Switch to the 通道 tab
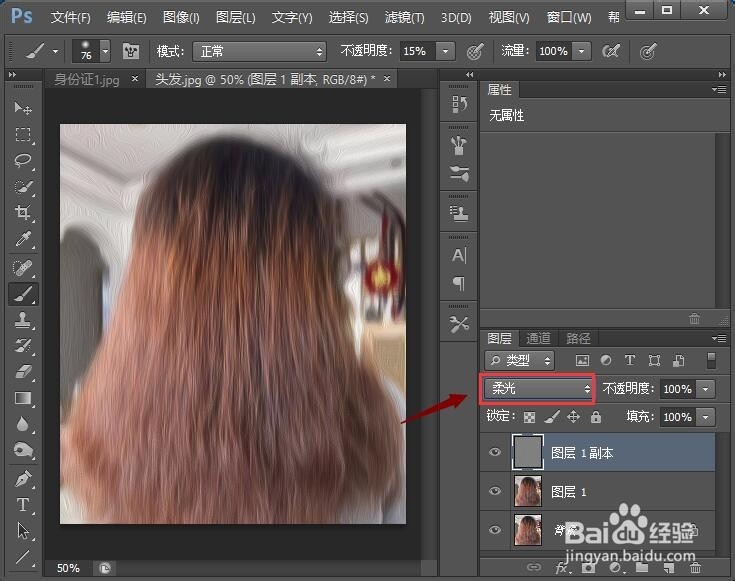This screenshot has width=735, height=581. coord(539,338)
